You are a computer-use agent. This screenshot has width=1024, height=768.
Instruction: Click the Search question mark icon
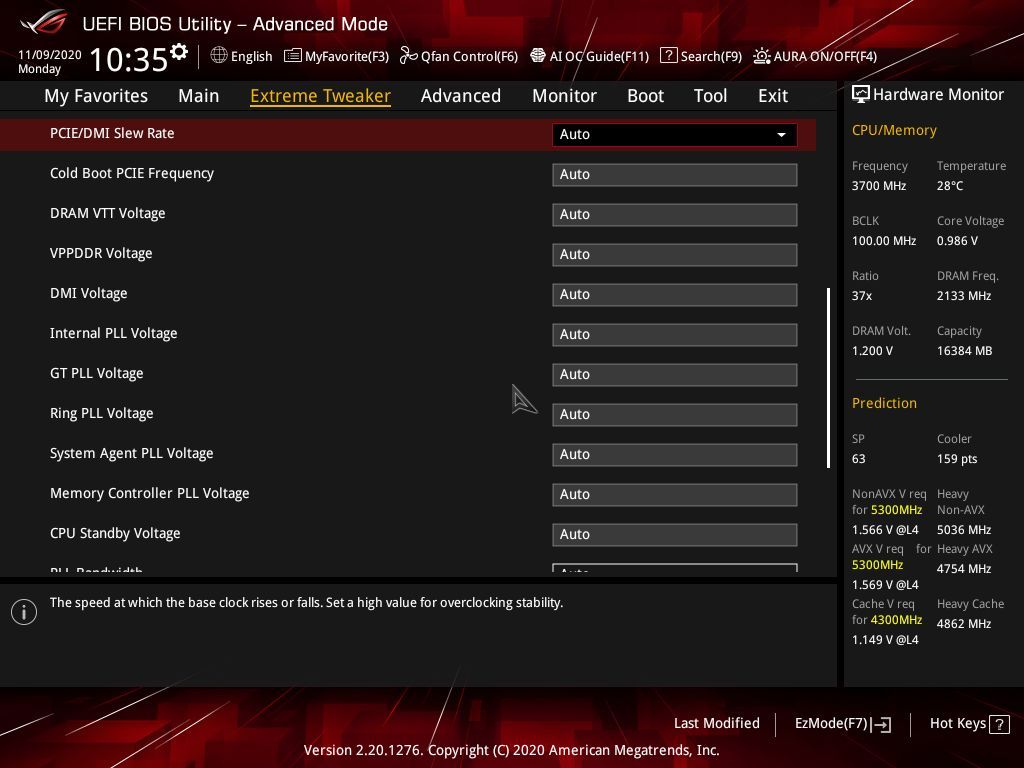pos(669,56)
